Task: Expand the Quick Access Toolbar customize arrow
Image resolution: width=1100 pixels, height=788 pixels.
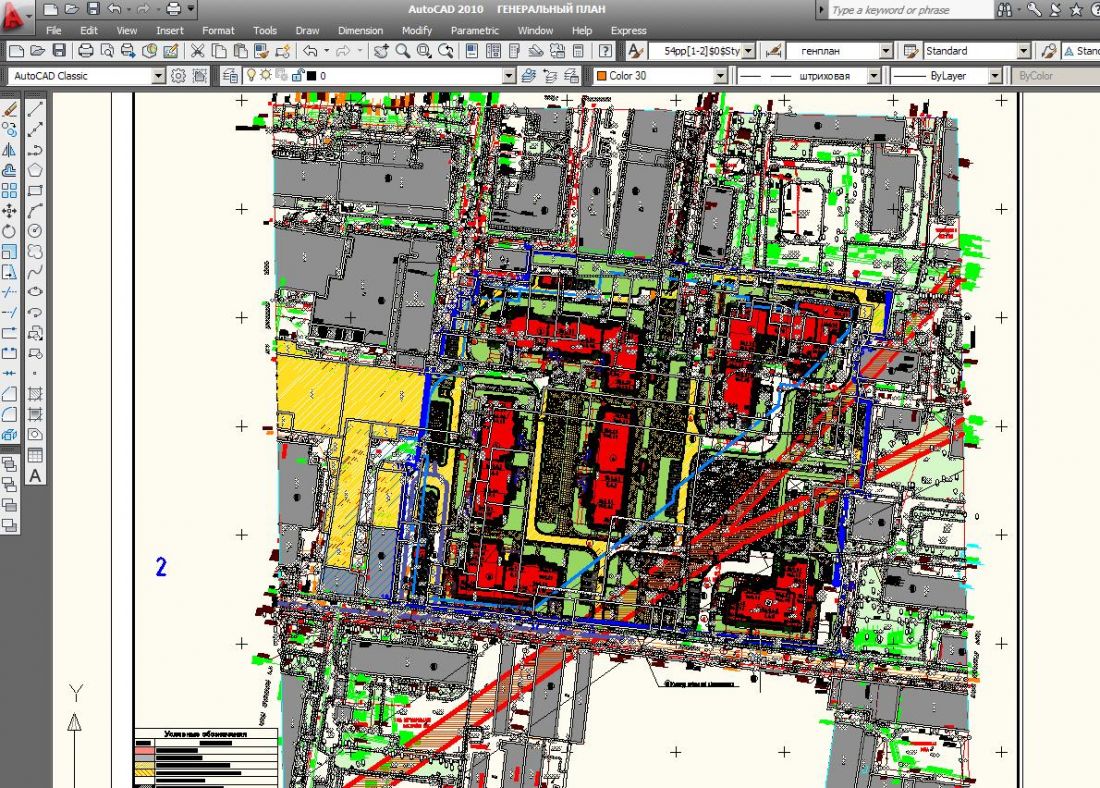Action: [x=192, y=9]
